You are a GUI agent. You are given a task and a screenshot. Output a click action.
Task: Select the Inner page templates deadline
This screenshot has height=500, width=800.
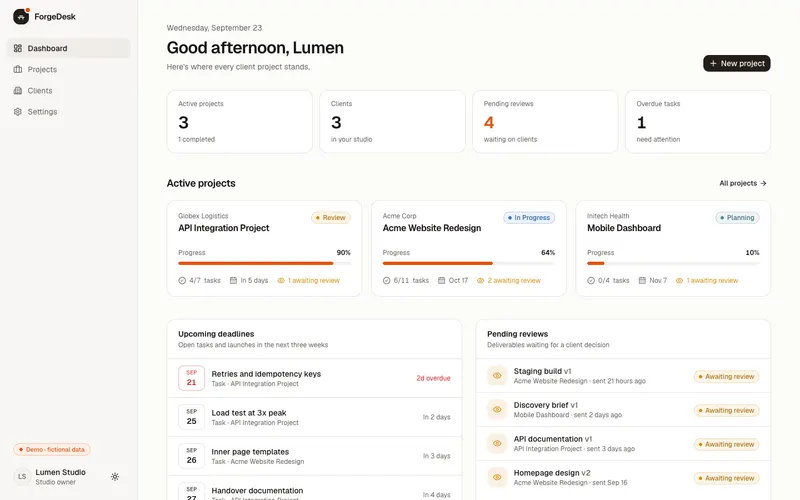(314, 456)
